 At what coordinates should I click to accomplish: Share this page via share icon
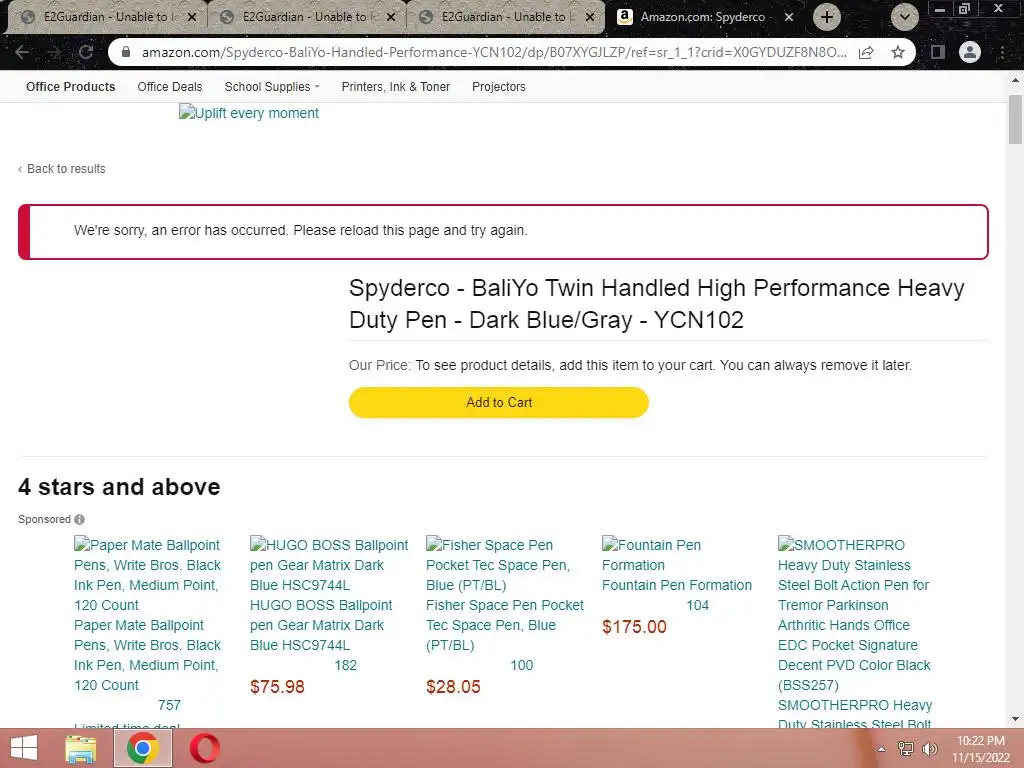pos(867,52)
